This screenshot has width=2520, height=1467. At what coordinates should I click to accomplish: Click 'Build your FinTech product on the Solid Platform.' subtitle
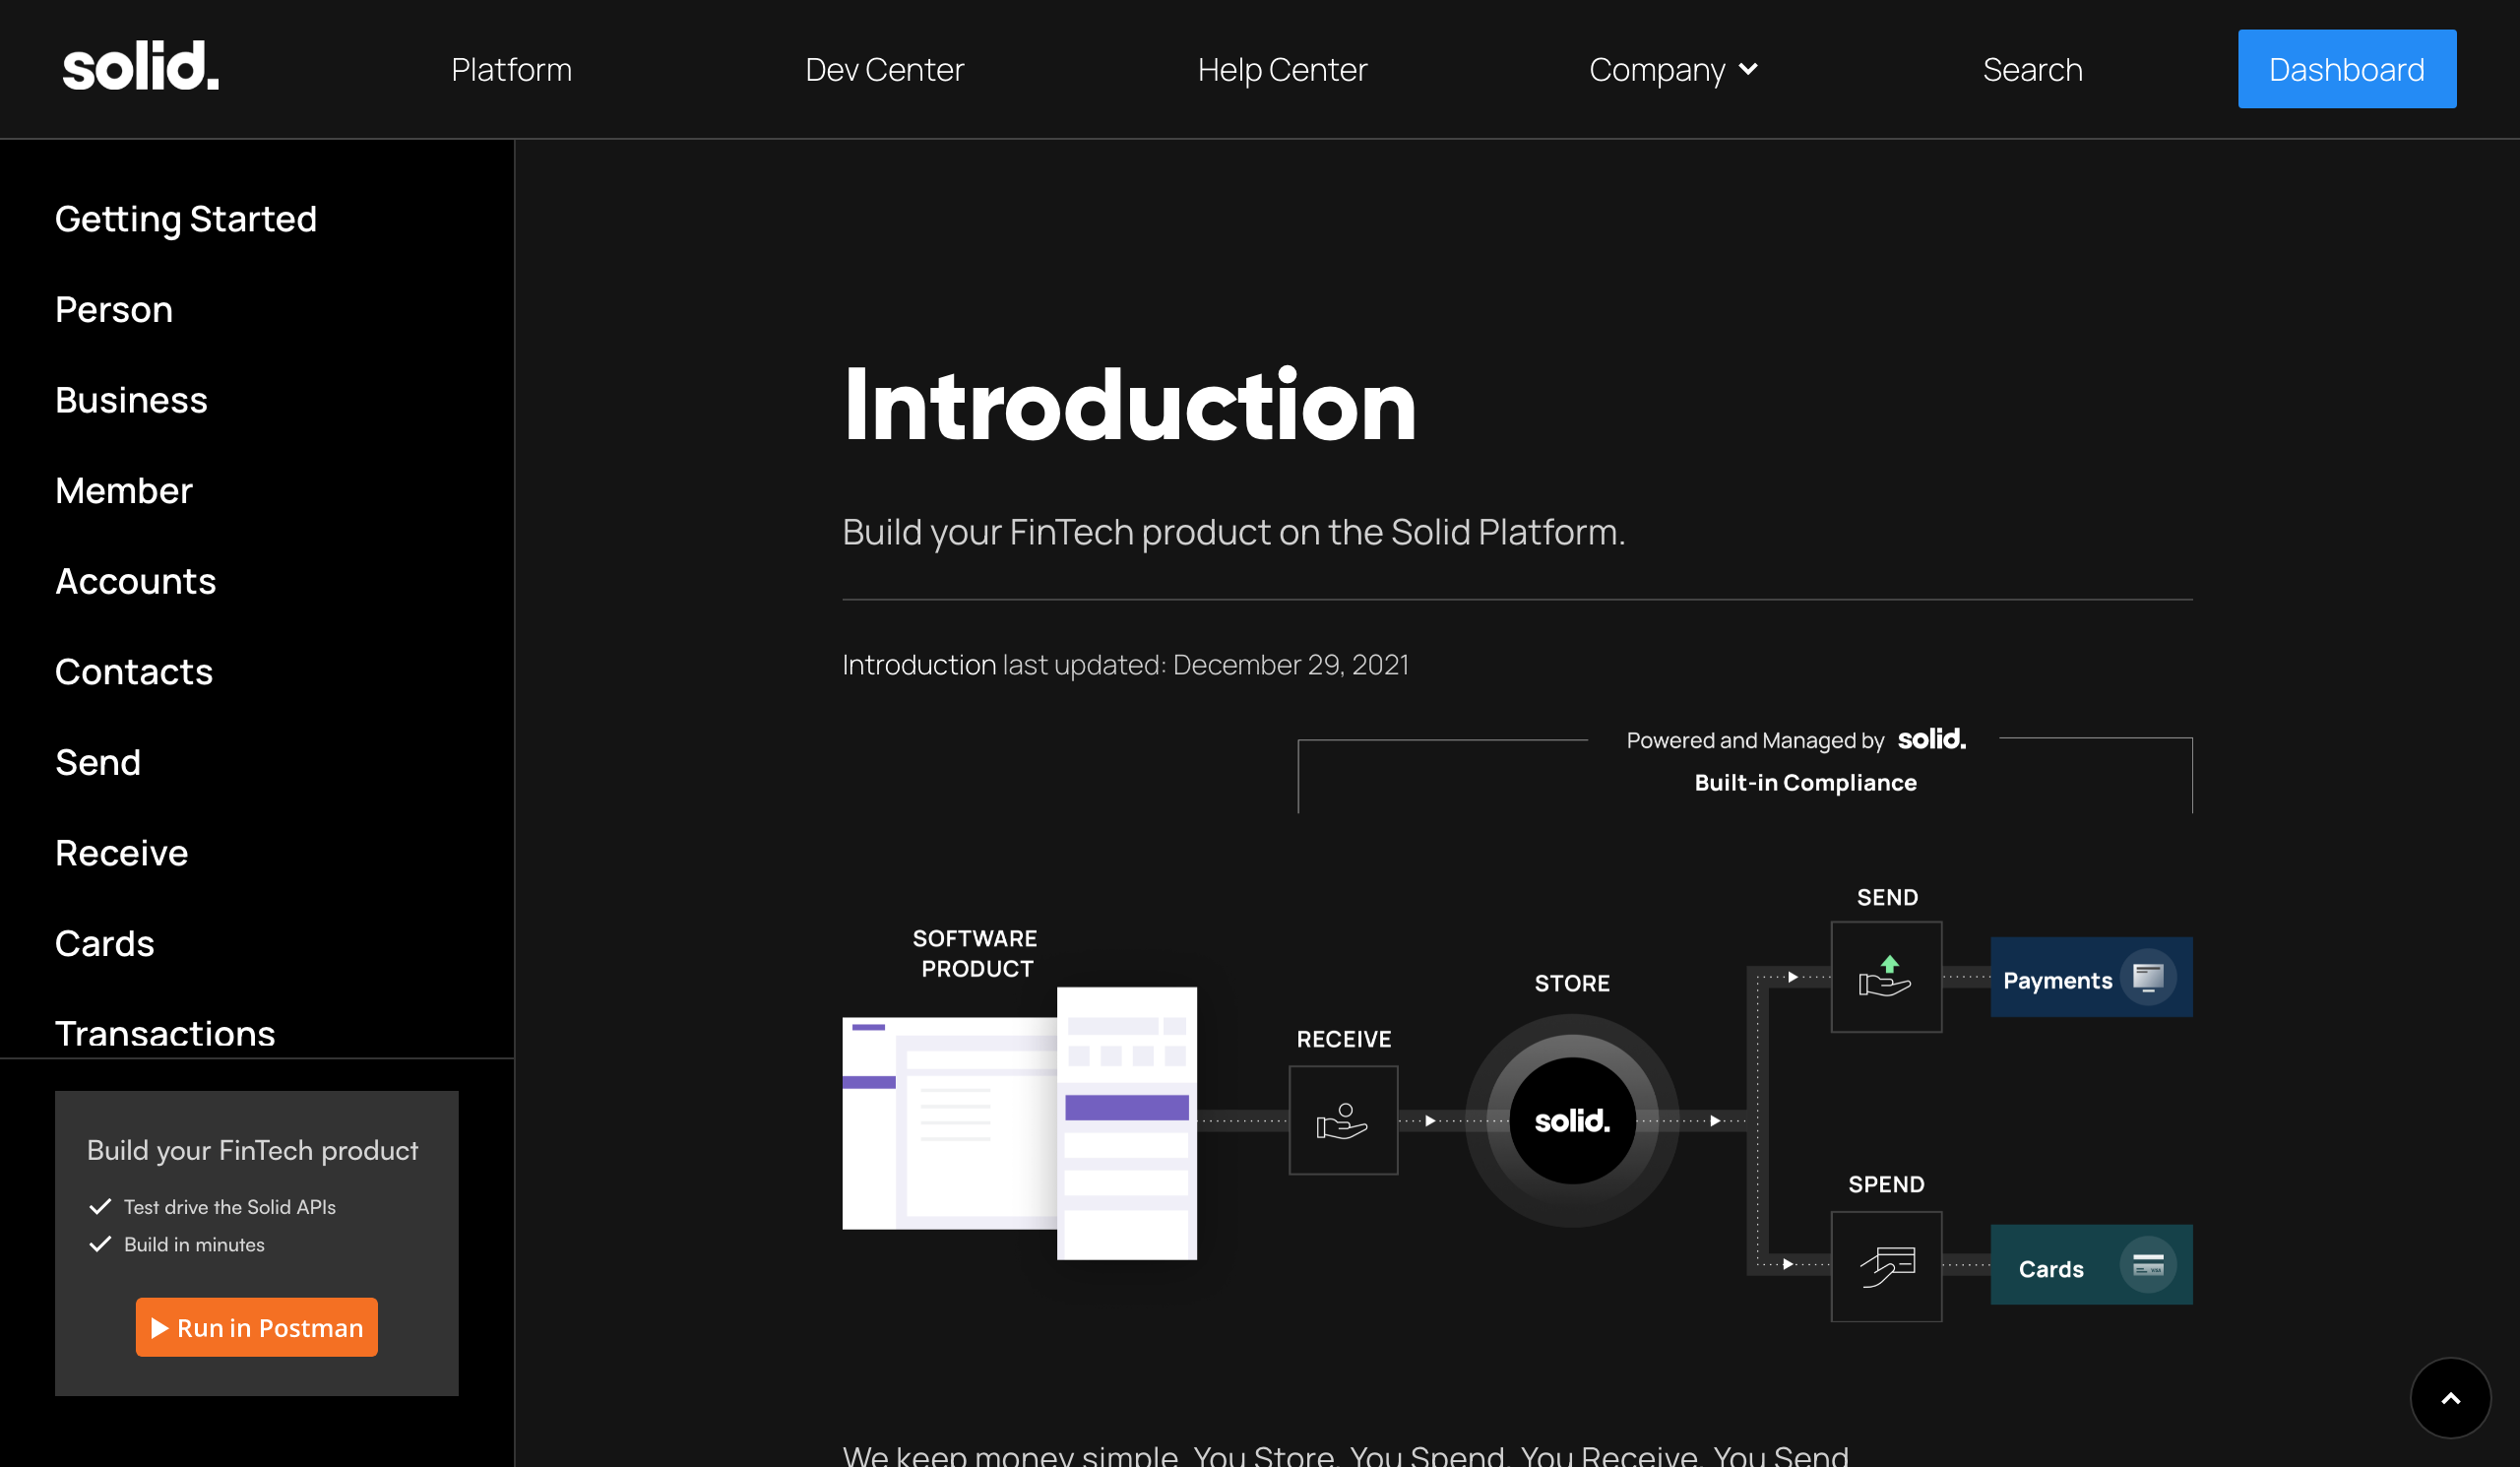pos(1234,532)
